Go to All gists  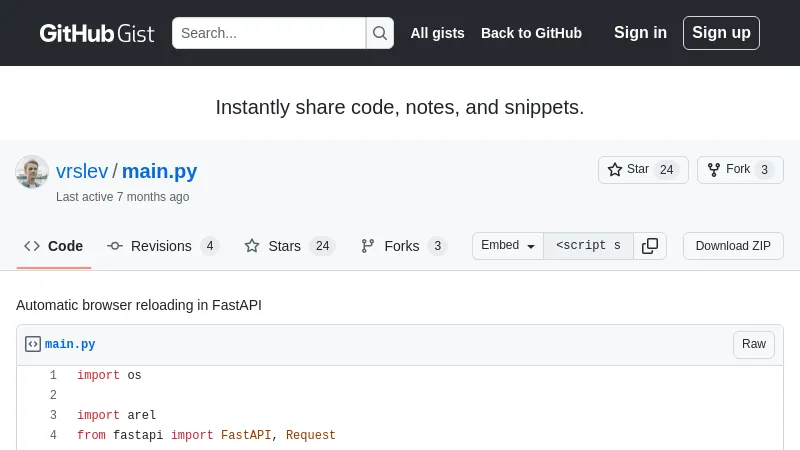click(437, 33)
